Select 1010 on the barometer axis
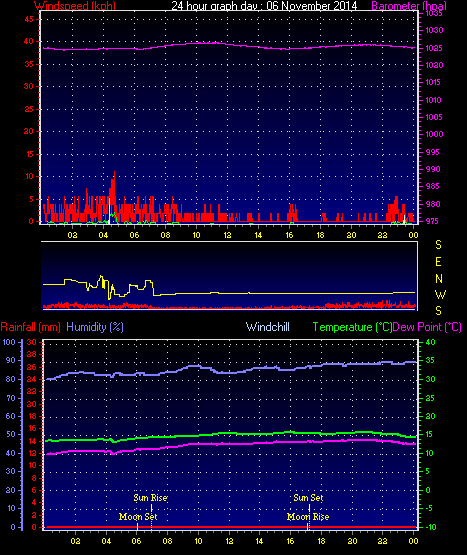467x555 pixels. click(434, 100)
